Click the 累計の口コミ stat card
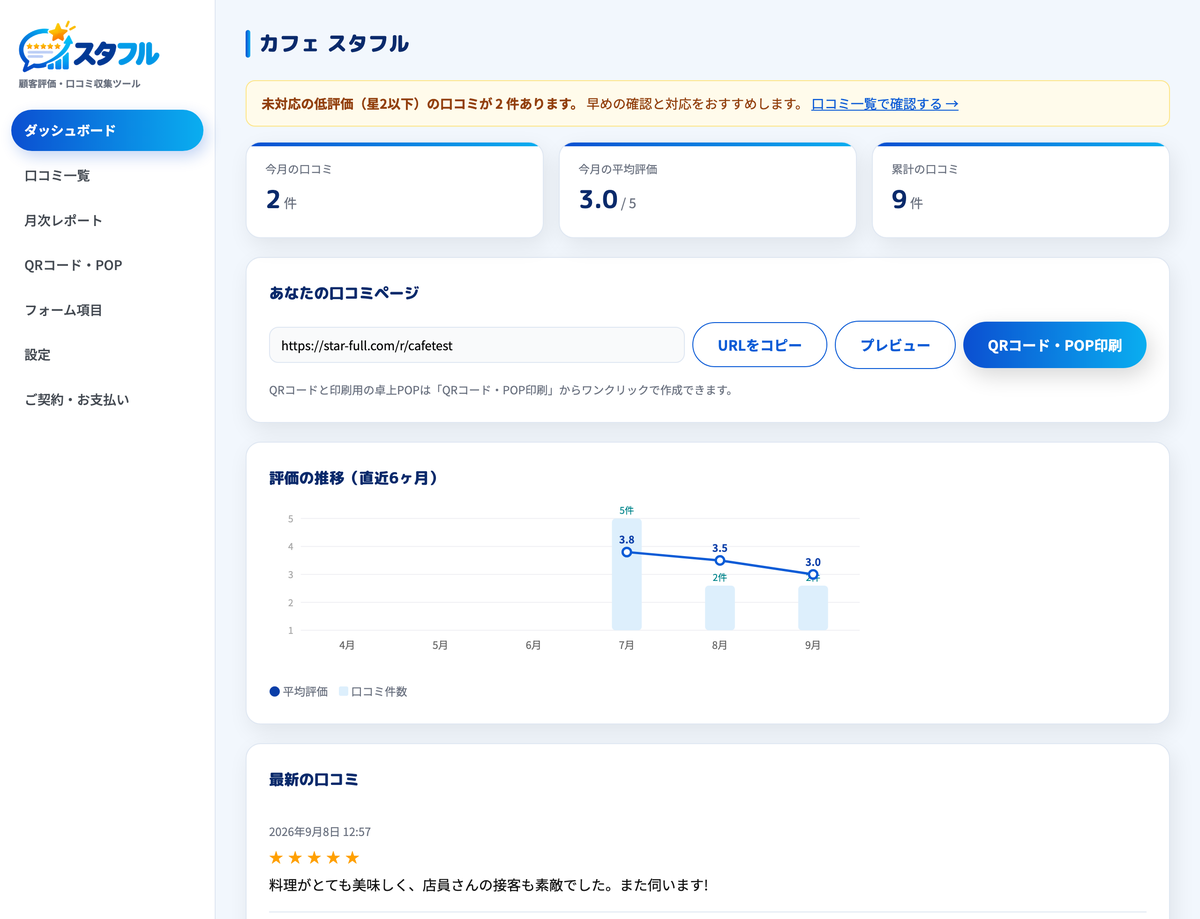The width and height of the screenshot is (1200, 919). click(x=1020, y=190)
